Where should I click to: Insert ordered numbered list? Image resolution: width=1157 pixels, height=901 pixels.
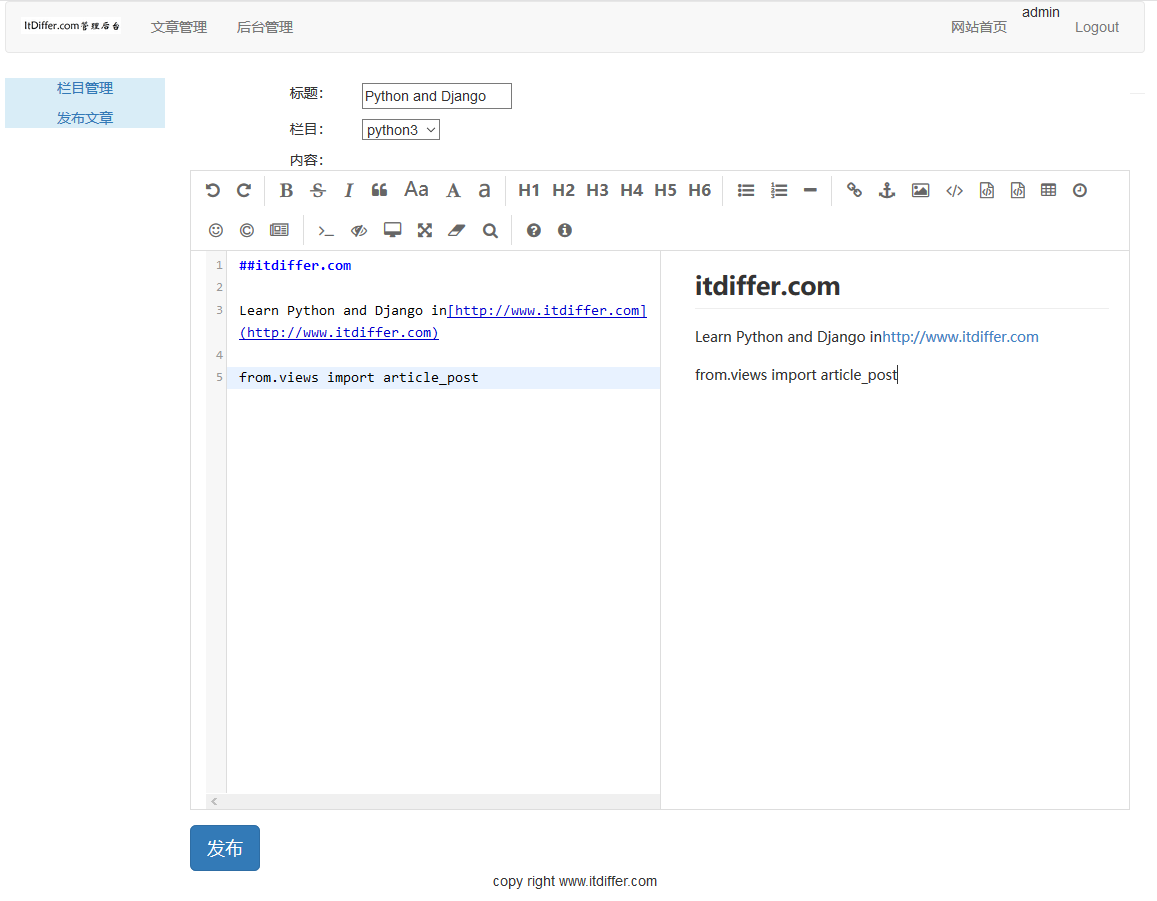[779, 190]
